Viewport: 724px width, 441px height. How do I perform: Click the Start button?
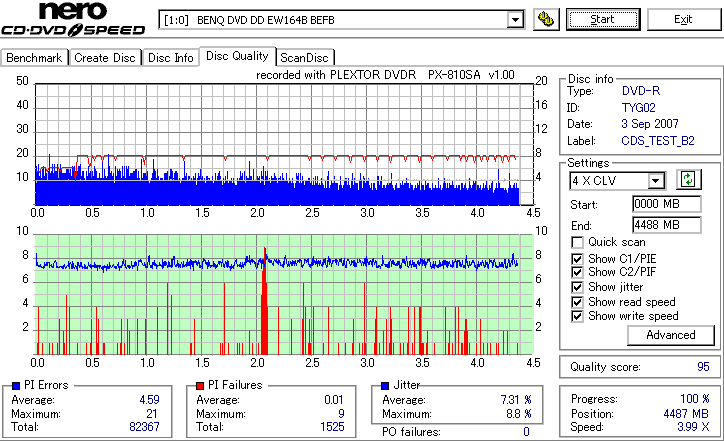[x=603, y=19]
